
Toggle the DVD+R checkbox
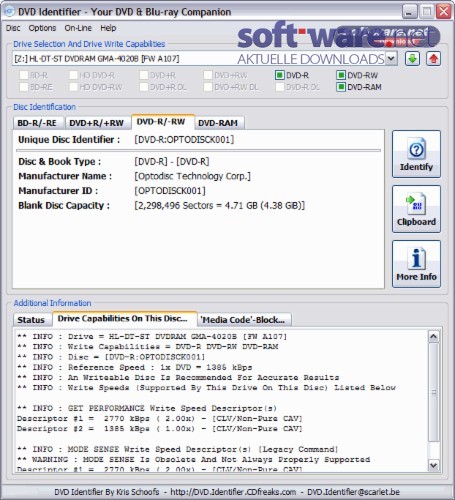tap(144, 75)
